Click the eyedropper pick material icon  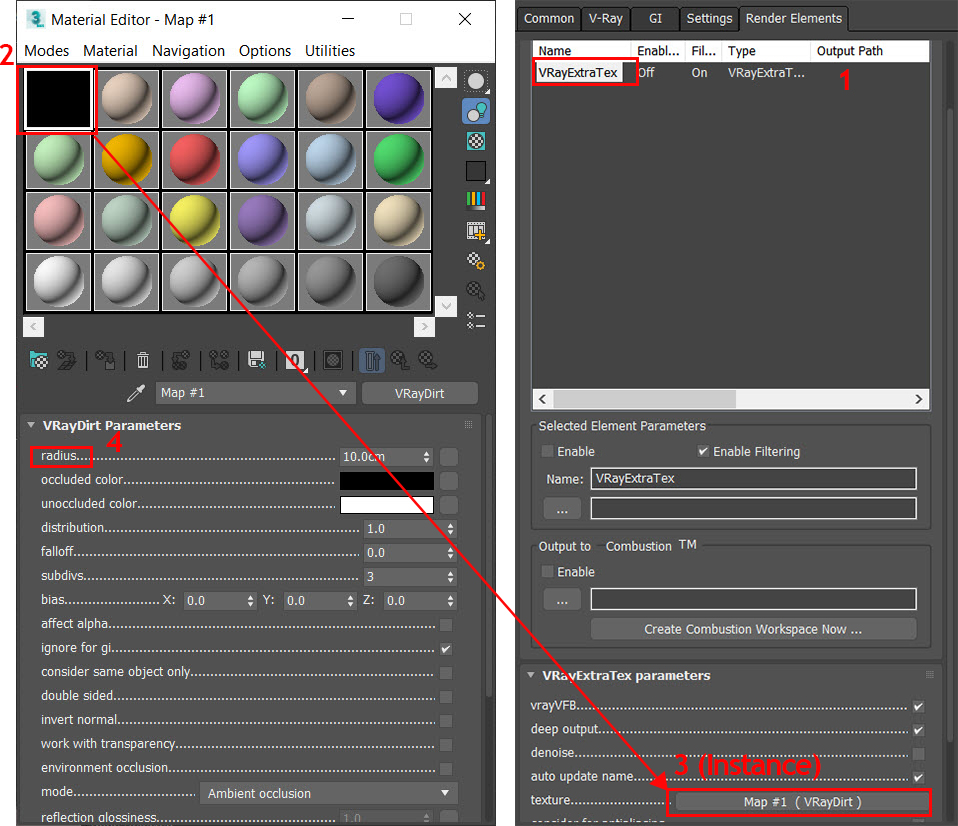(136, 393)
